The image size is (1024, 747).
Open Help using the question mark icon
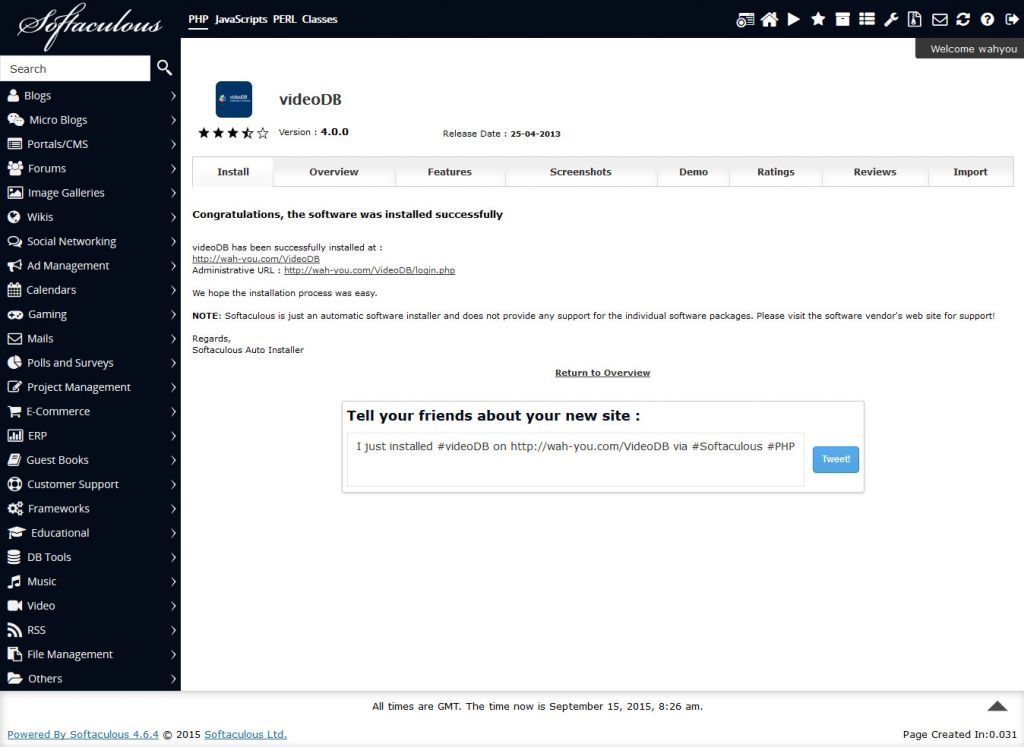click(987, 19)
